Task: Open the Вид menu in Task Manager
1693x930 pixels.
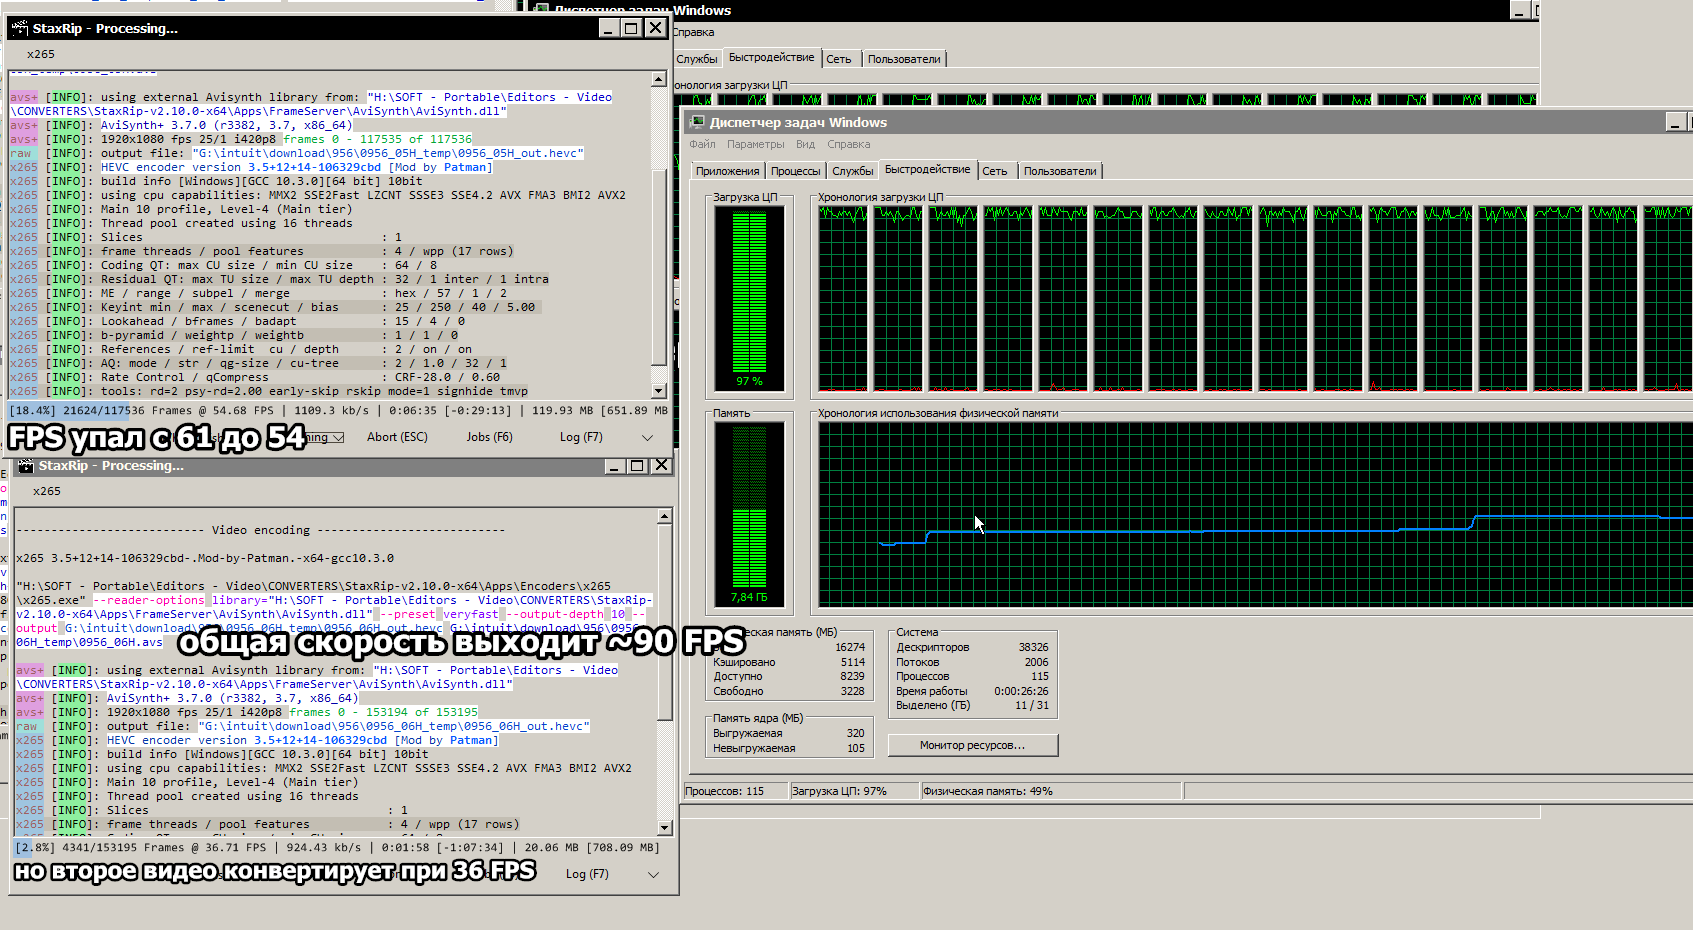Action: [x=805, y=144]
